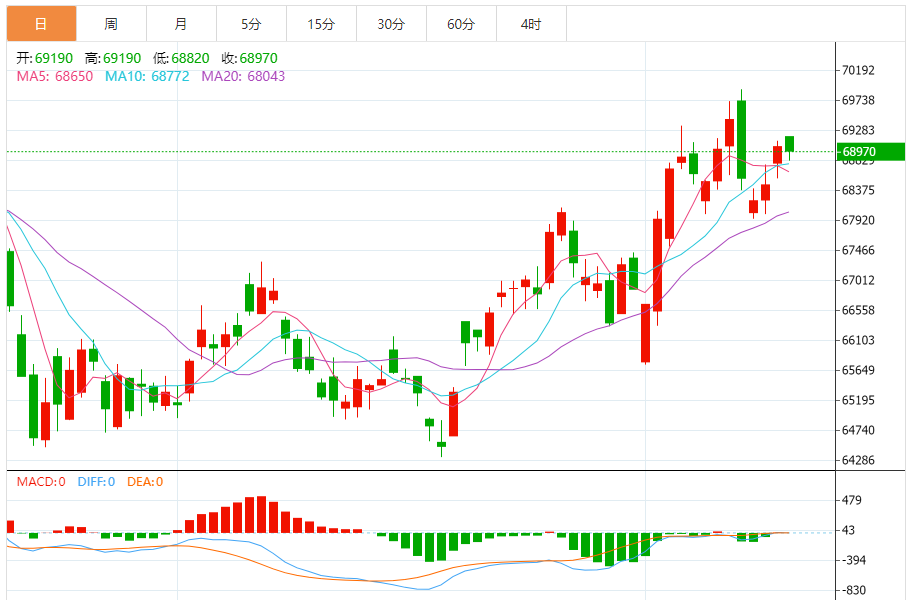
Task: Open the 30分 interval tab
Action: pos(391,24)
